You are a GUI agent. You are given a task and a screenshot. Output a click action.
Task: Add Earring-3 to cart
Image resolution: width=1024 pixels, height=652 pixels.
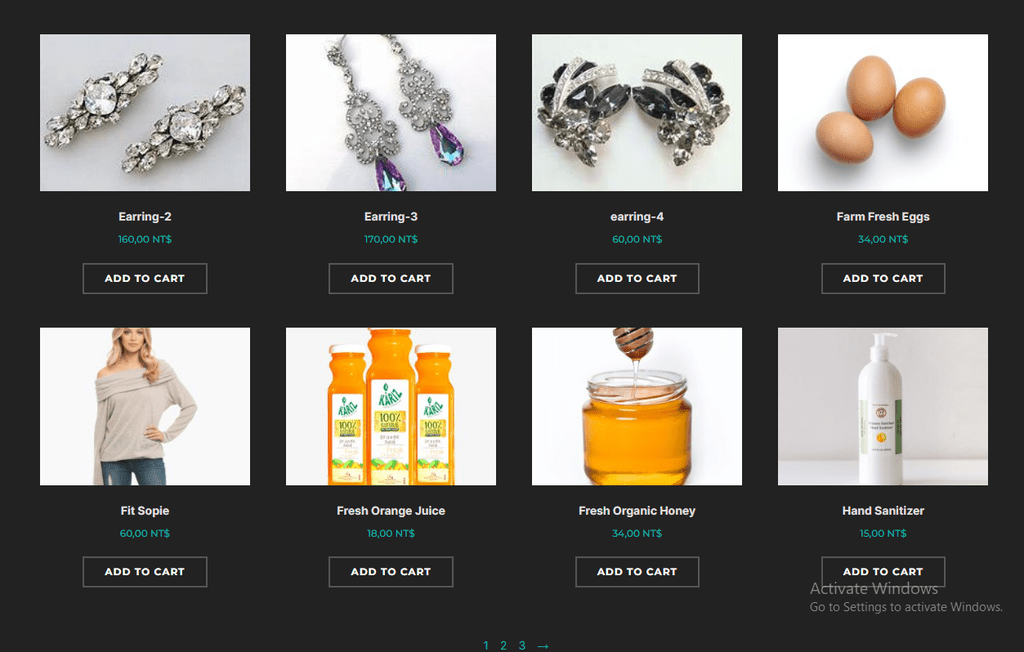391,278
